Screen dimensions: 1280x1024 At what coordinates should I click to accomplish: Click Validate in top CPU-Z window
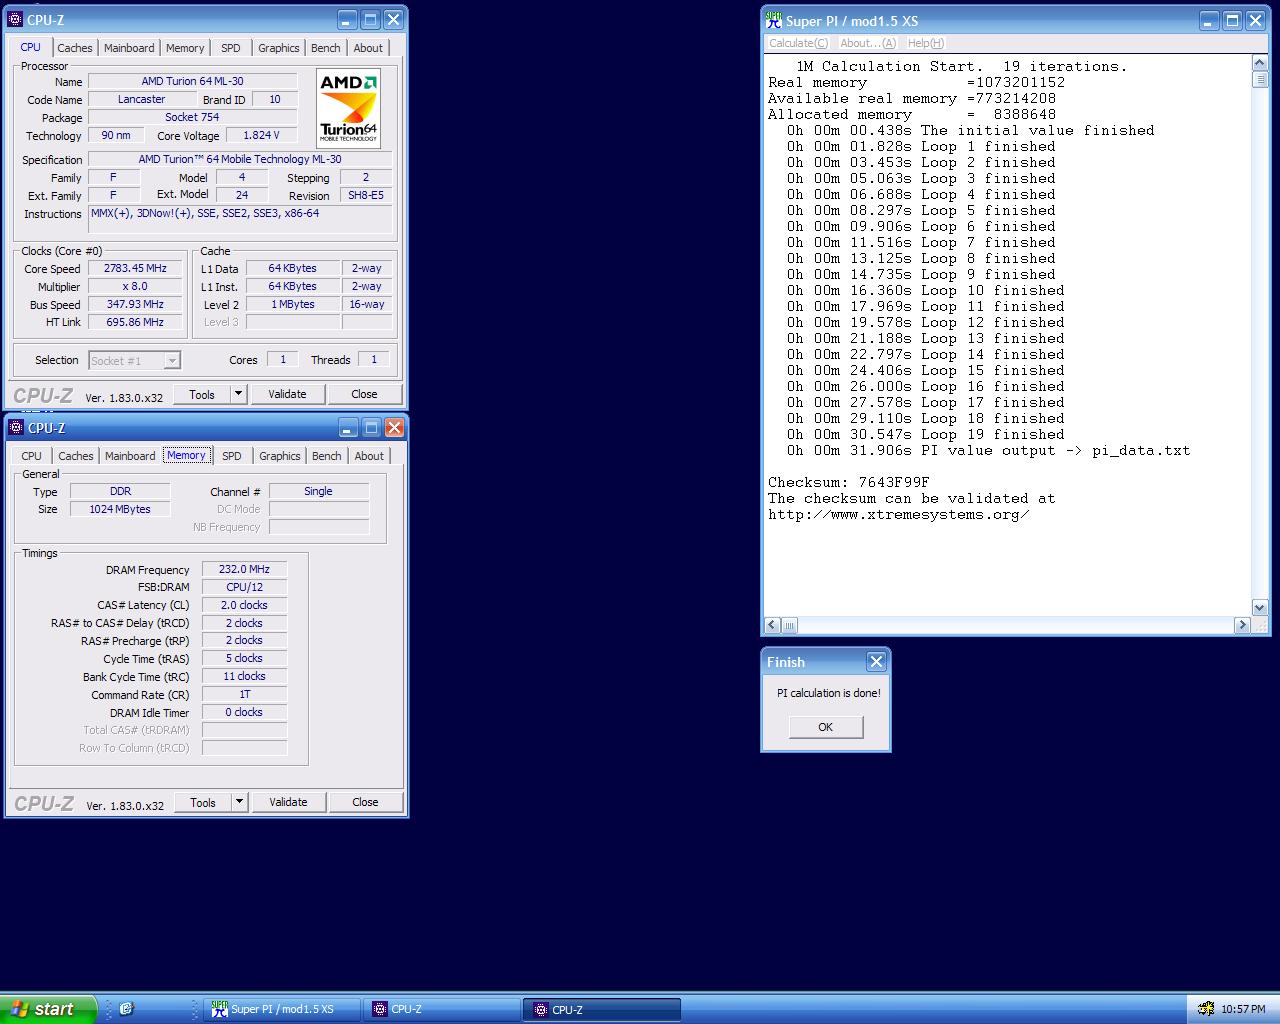point(287,394)
